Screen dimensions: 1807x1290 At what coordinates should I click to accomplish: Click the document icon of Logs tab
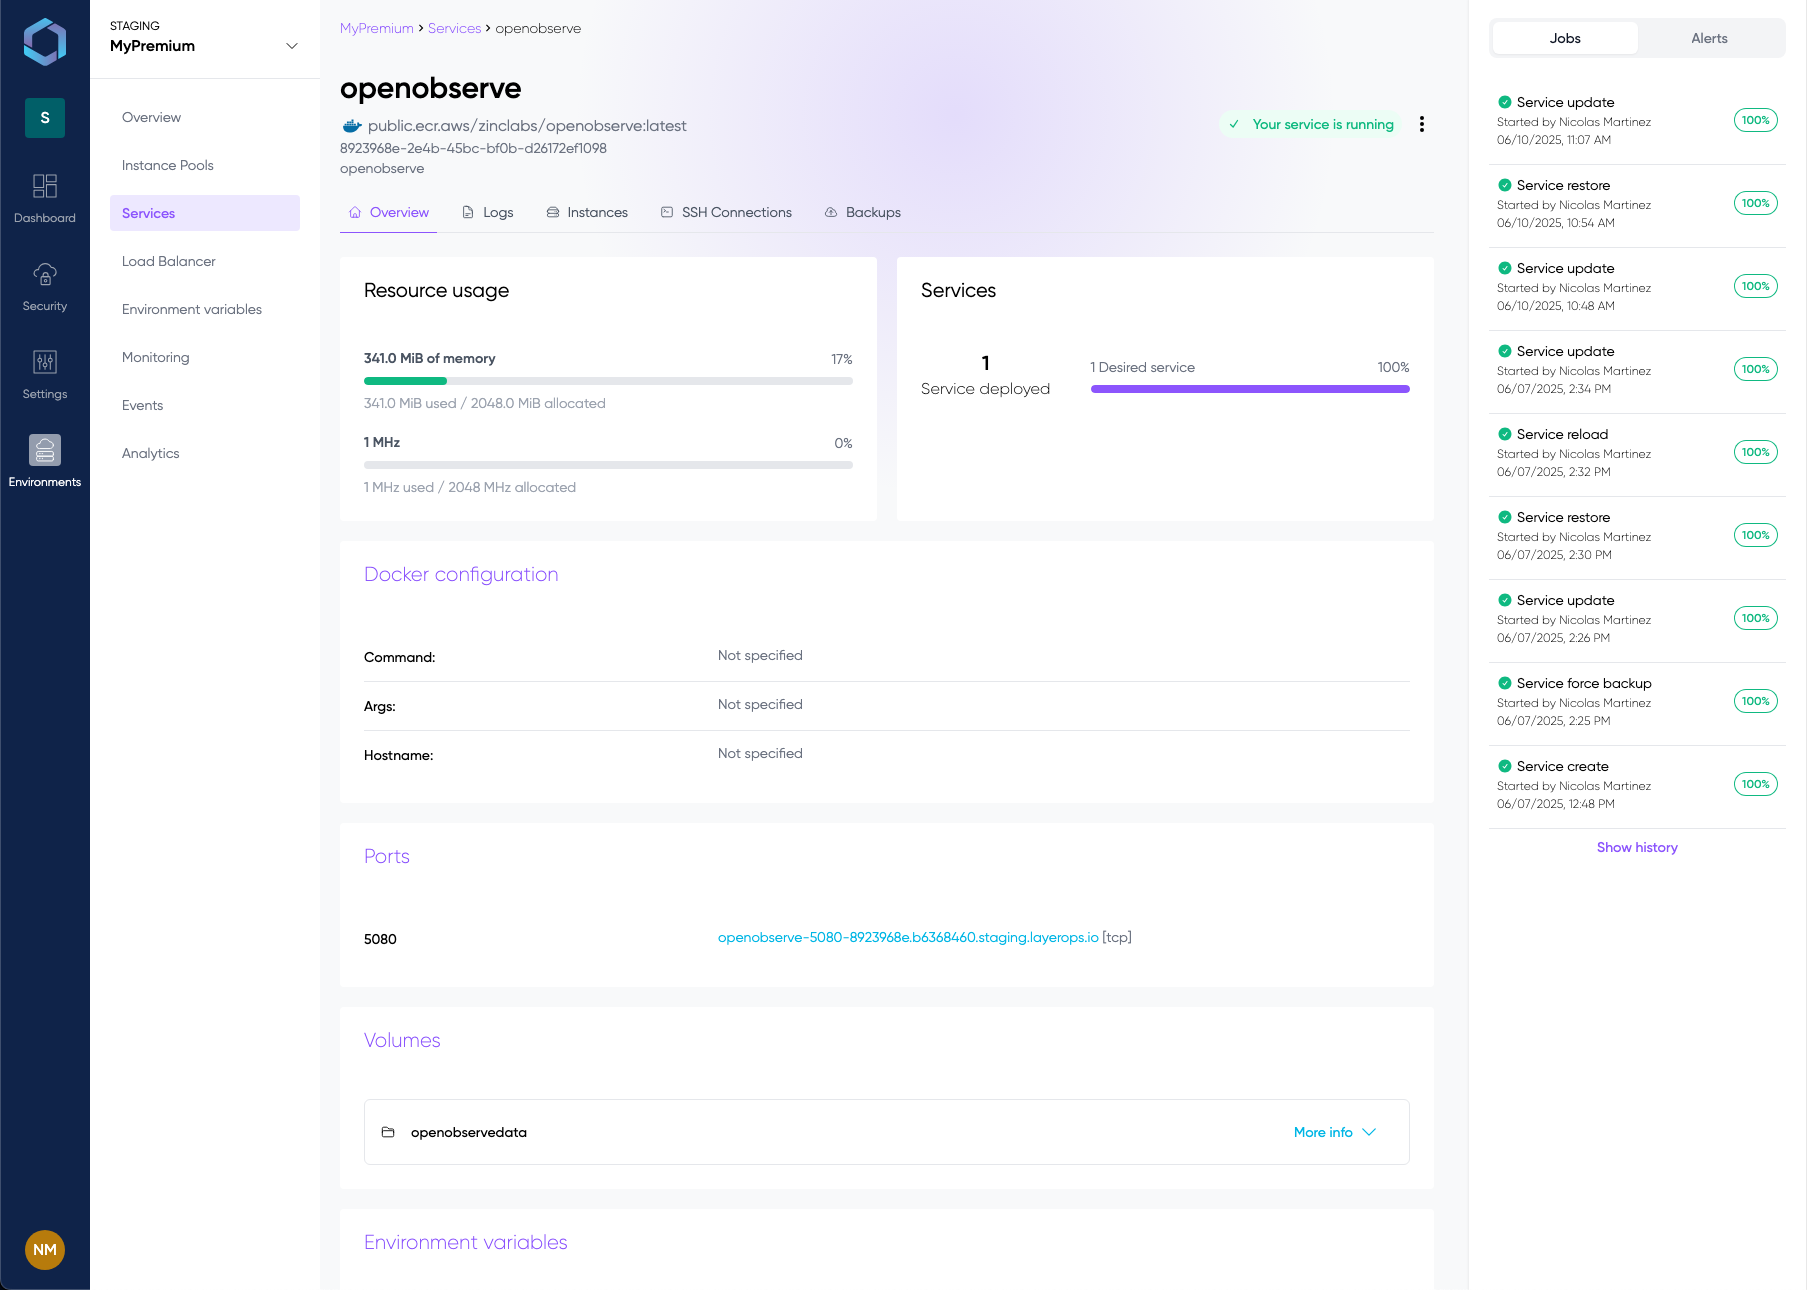click(x=468, y=212)
